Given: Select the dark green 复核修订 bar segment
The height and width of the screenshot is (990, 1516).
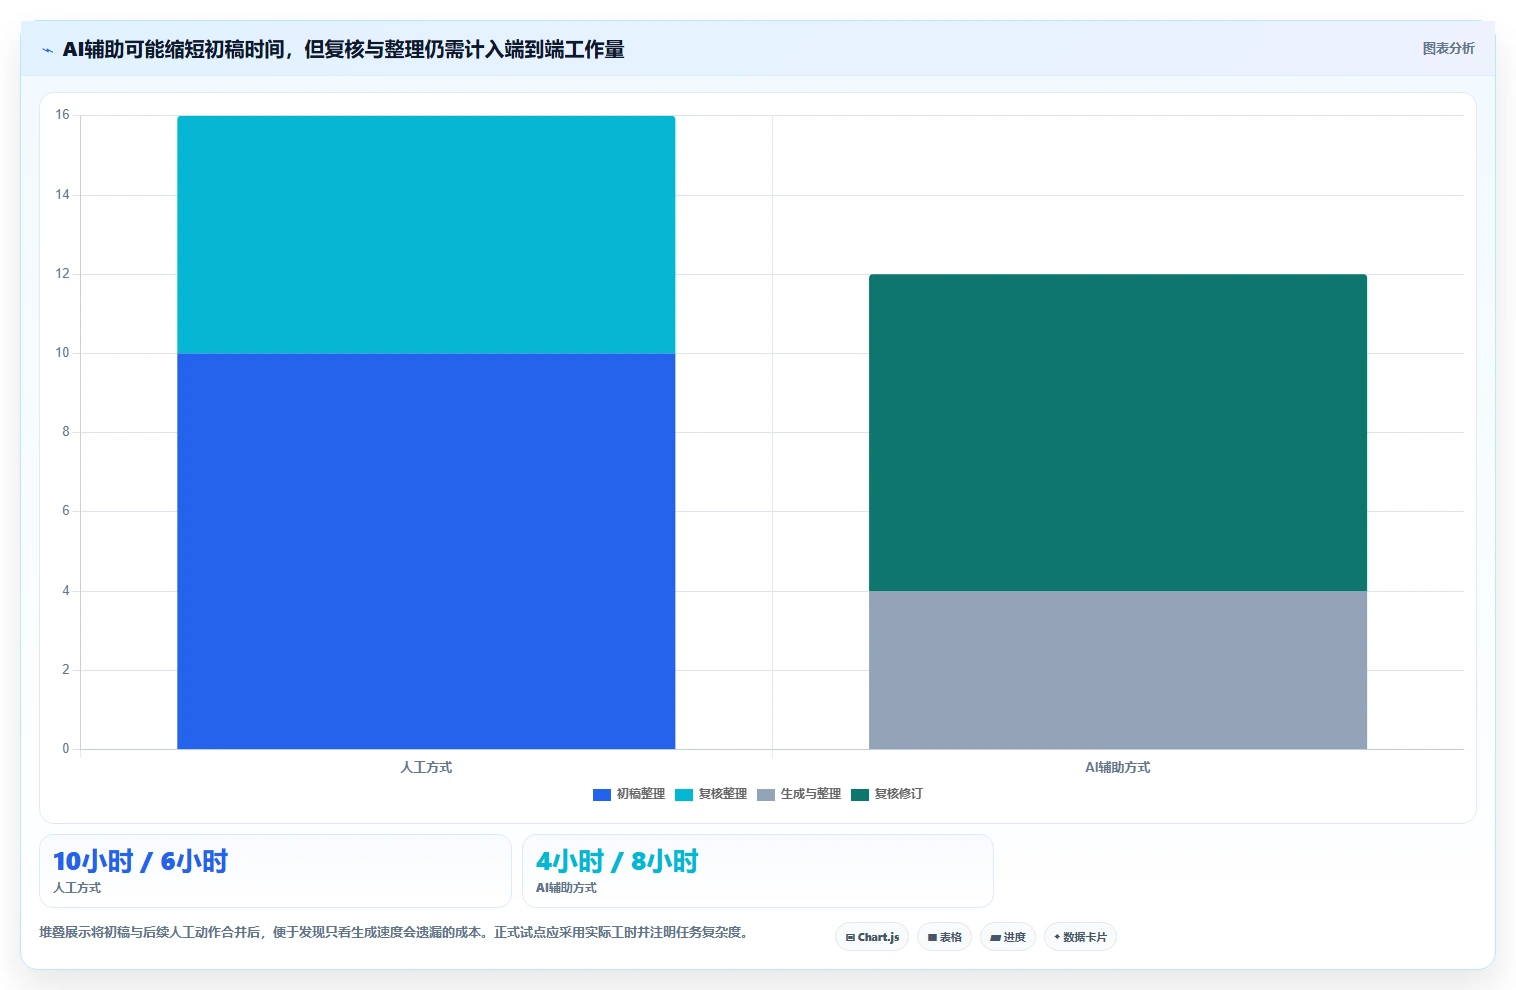Looking at the screenshot, I should (1117, 433).
